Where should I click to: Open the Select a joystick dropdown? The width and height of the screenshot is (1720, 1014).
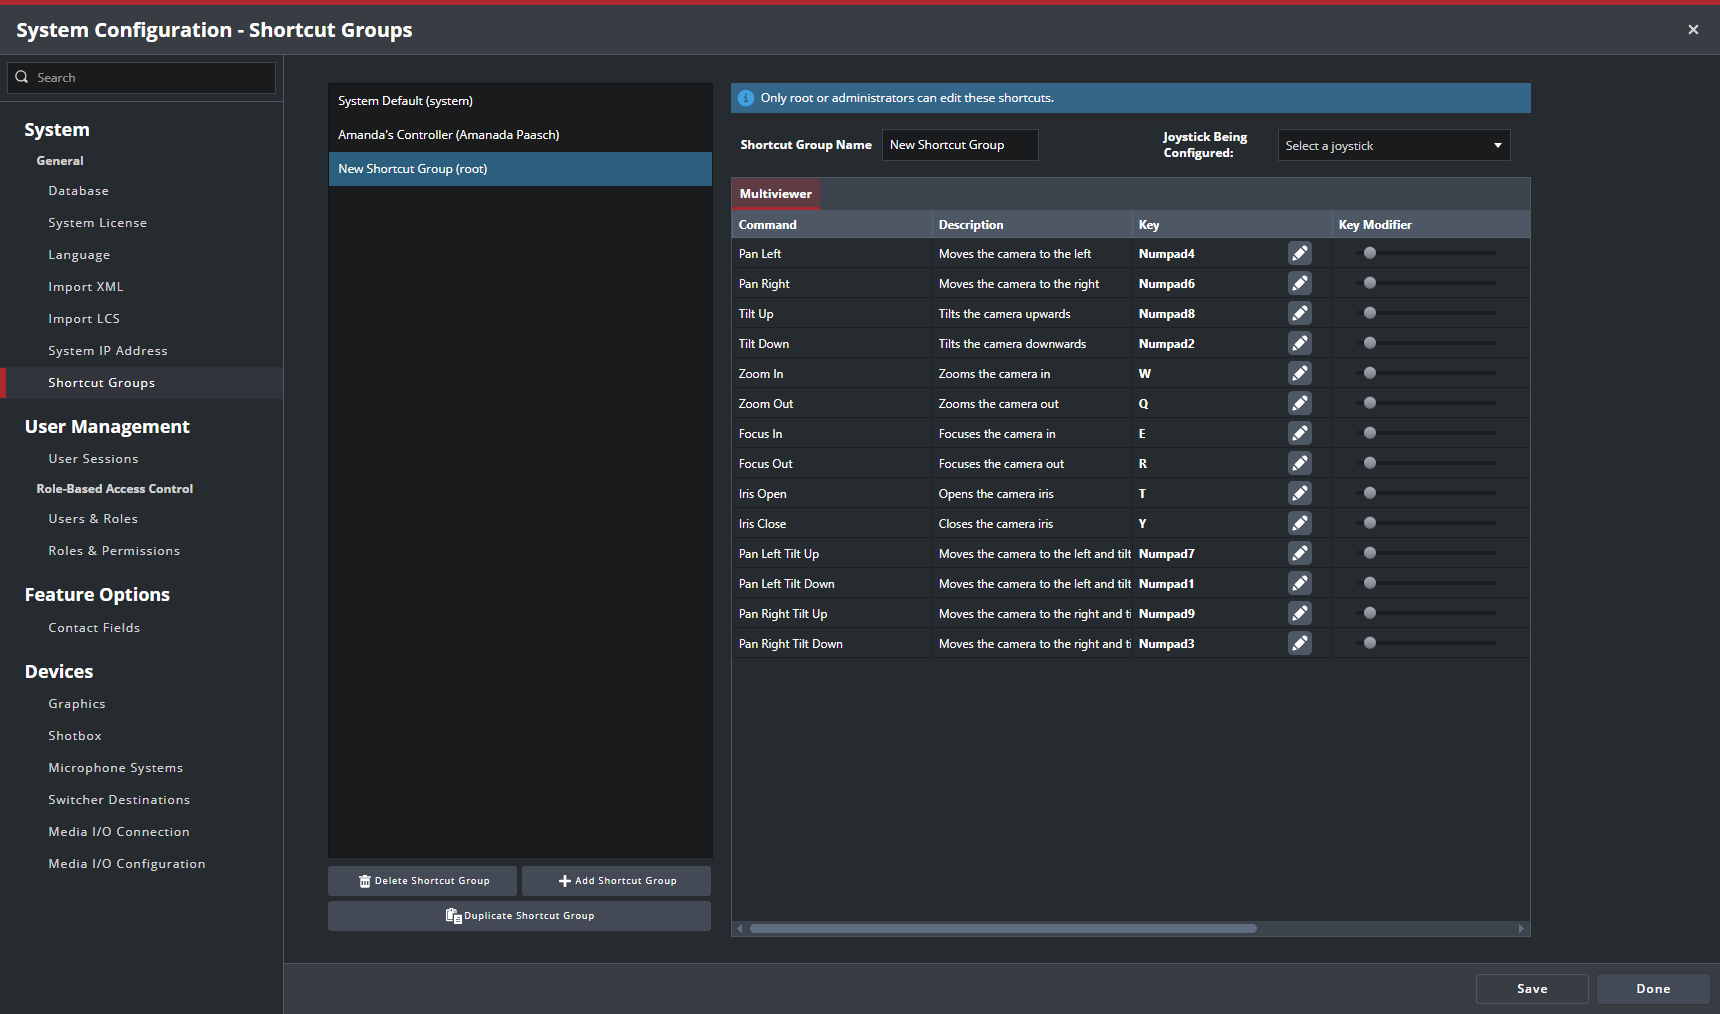(1393, 146)
